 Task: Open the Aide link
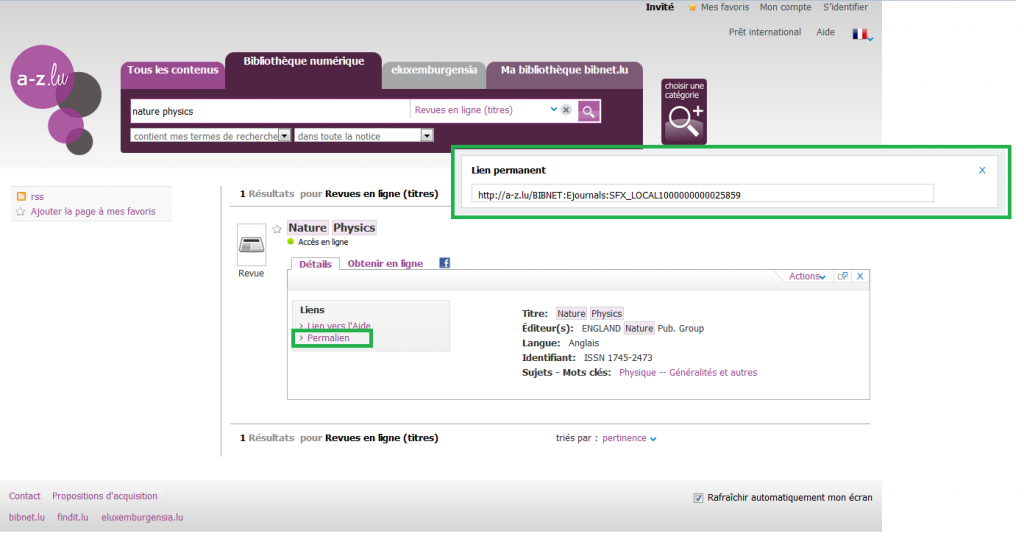(x=825, y=32)
